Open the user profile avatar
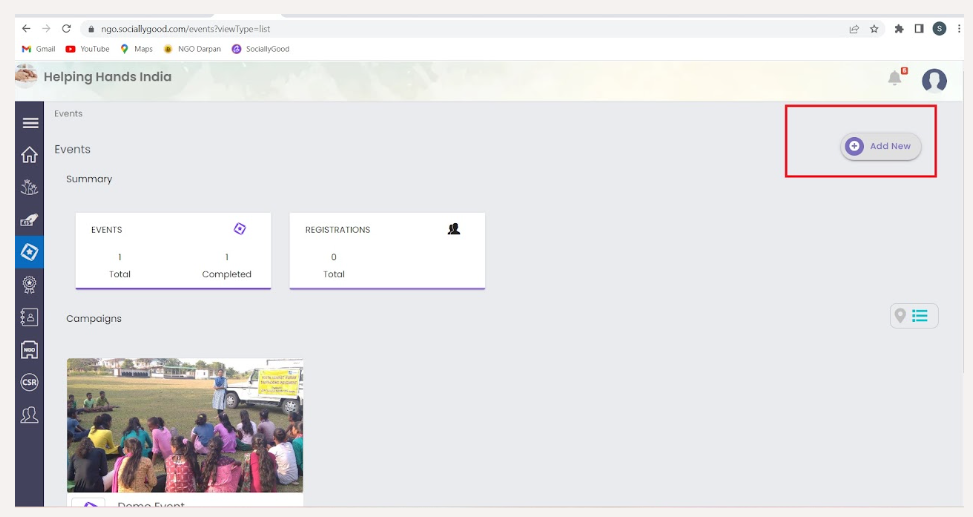The image size is (973, 517). pyautogui.click(x=934, y=80)
